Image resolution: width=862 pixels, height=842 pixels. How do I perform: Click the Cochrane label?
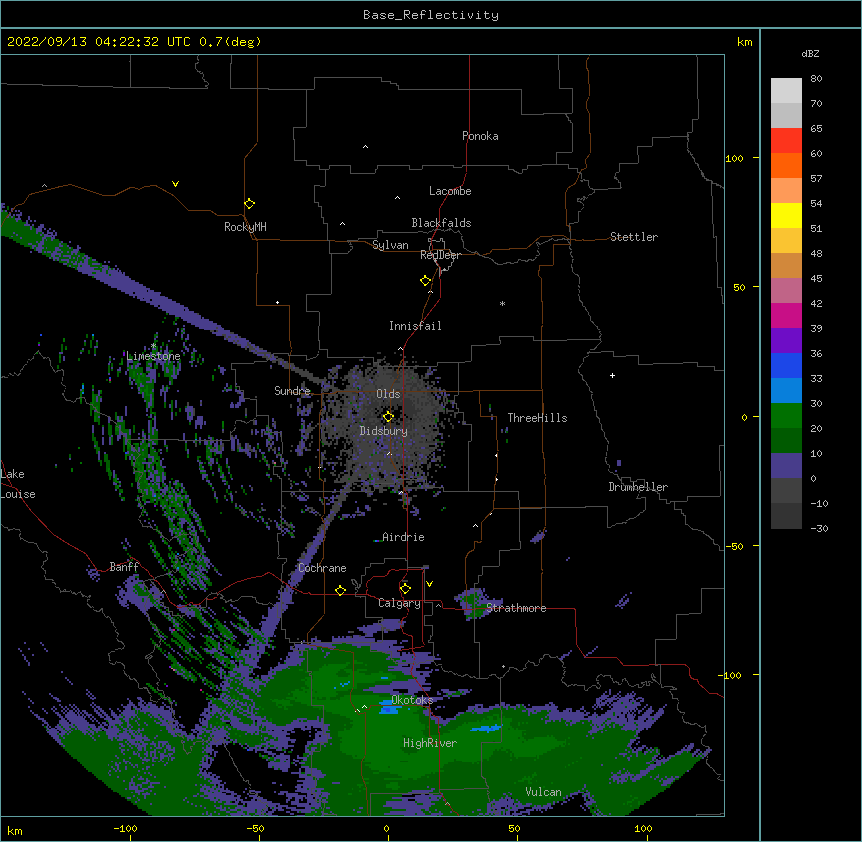(322, 568)
